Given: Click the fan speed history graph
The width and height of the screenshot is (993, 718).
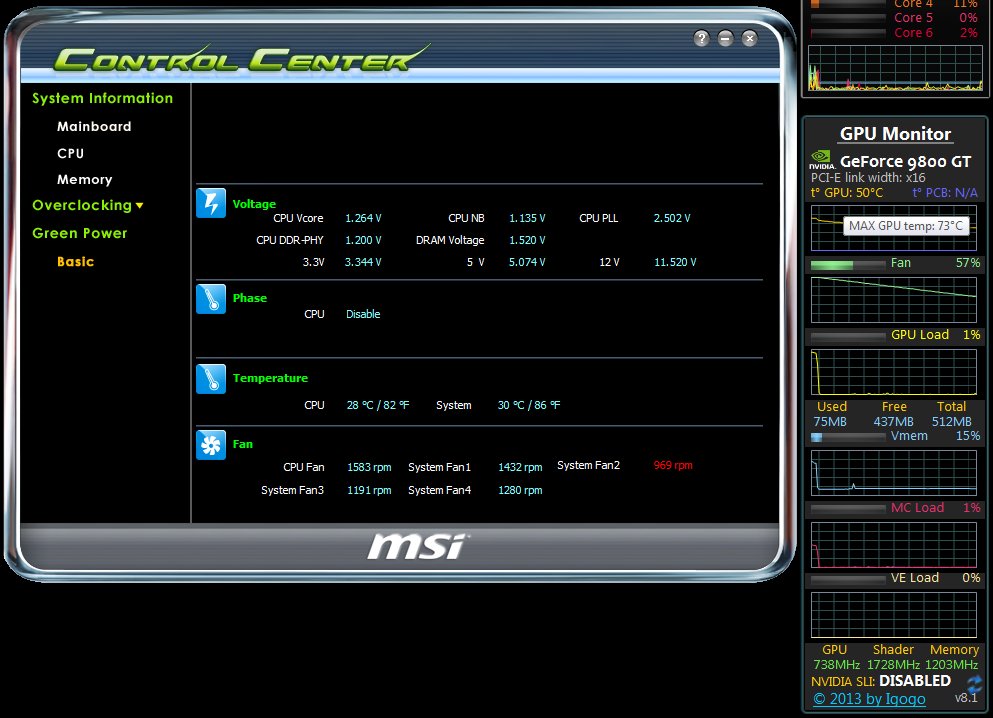Looking at the screenshot, I should (894, 299).
